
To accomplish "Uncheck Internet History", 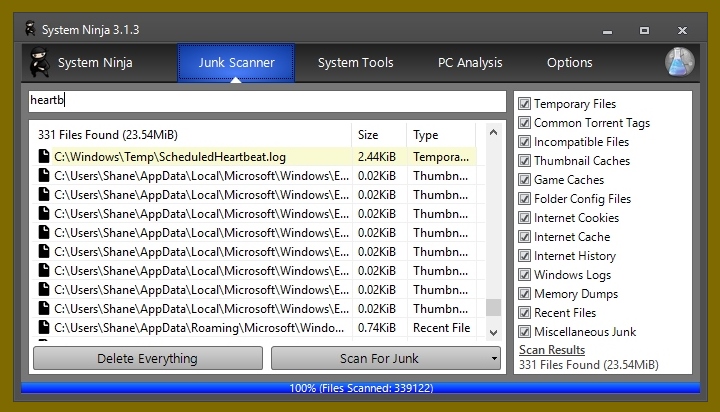I will pos(524,255).
